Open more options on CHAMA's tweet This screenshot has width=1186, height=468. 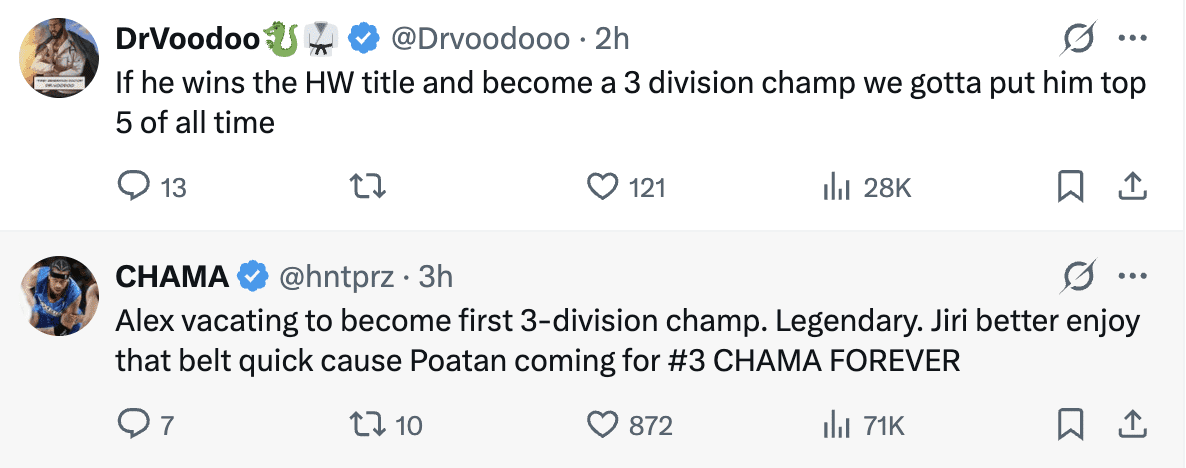point(1131,277)
